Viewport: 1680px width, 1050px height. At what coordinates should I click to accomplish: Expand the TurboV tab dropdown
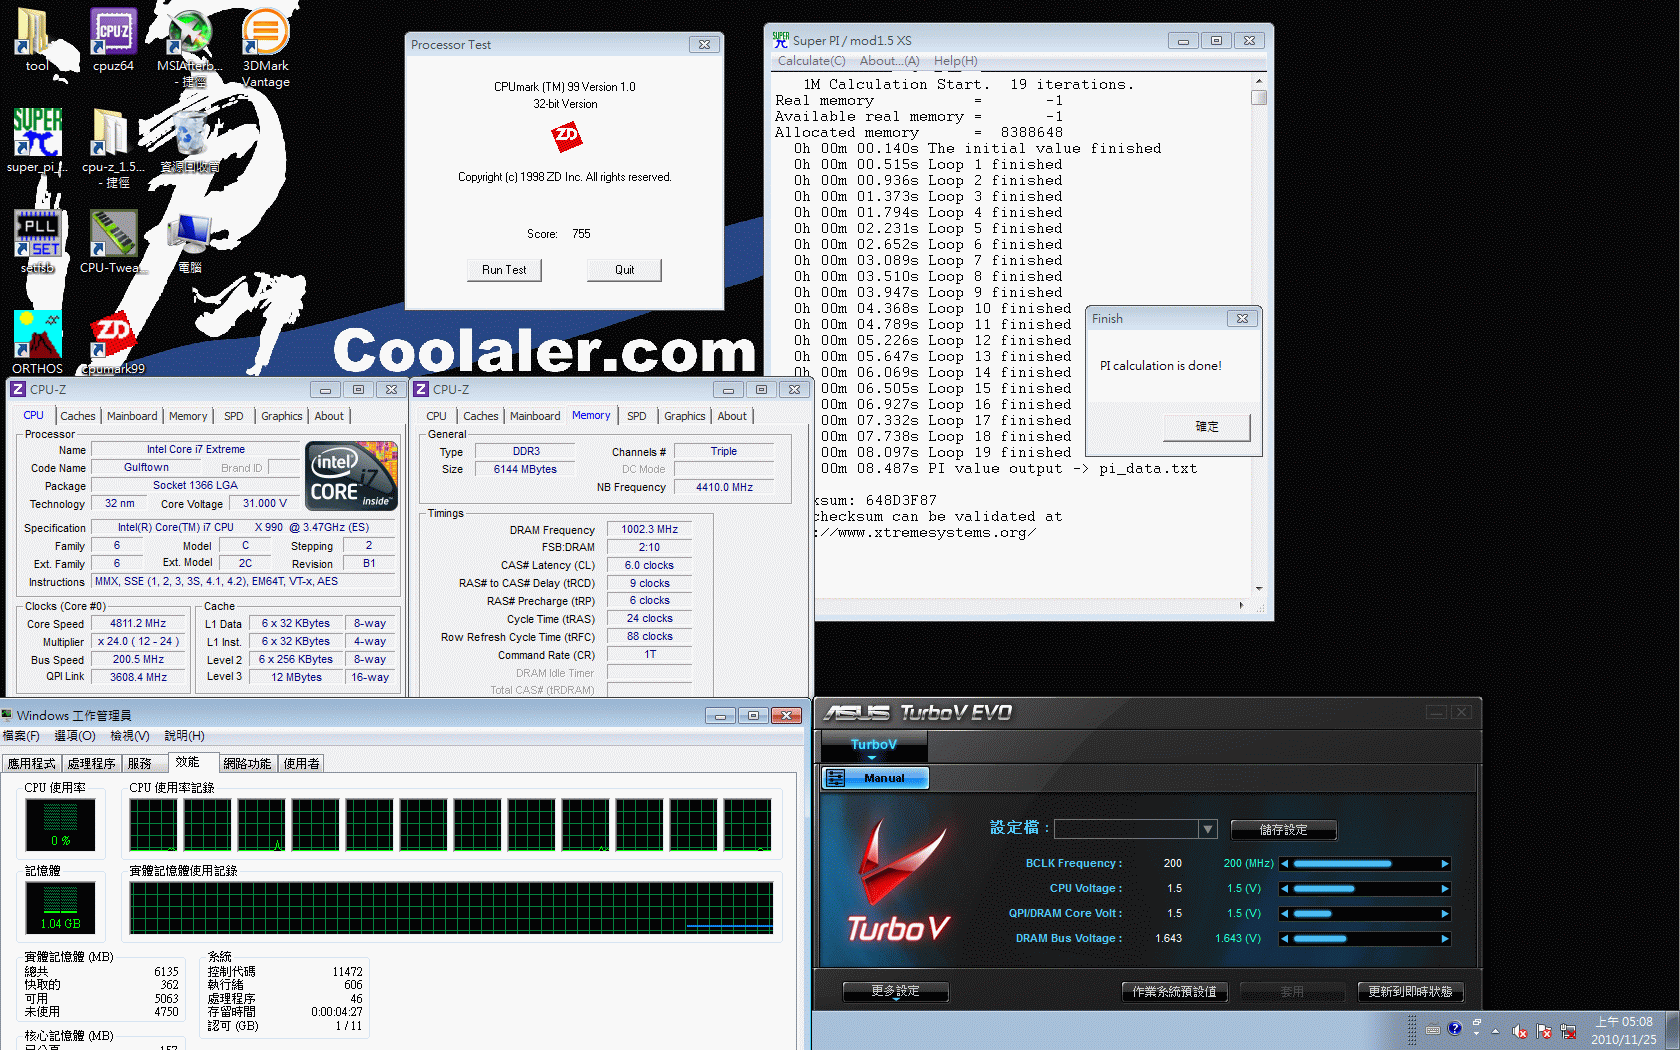pos(873,758)
